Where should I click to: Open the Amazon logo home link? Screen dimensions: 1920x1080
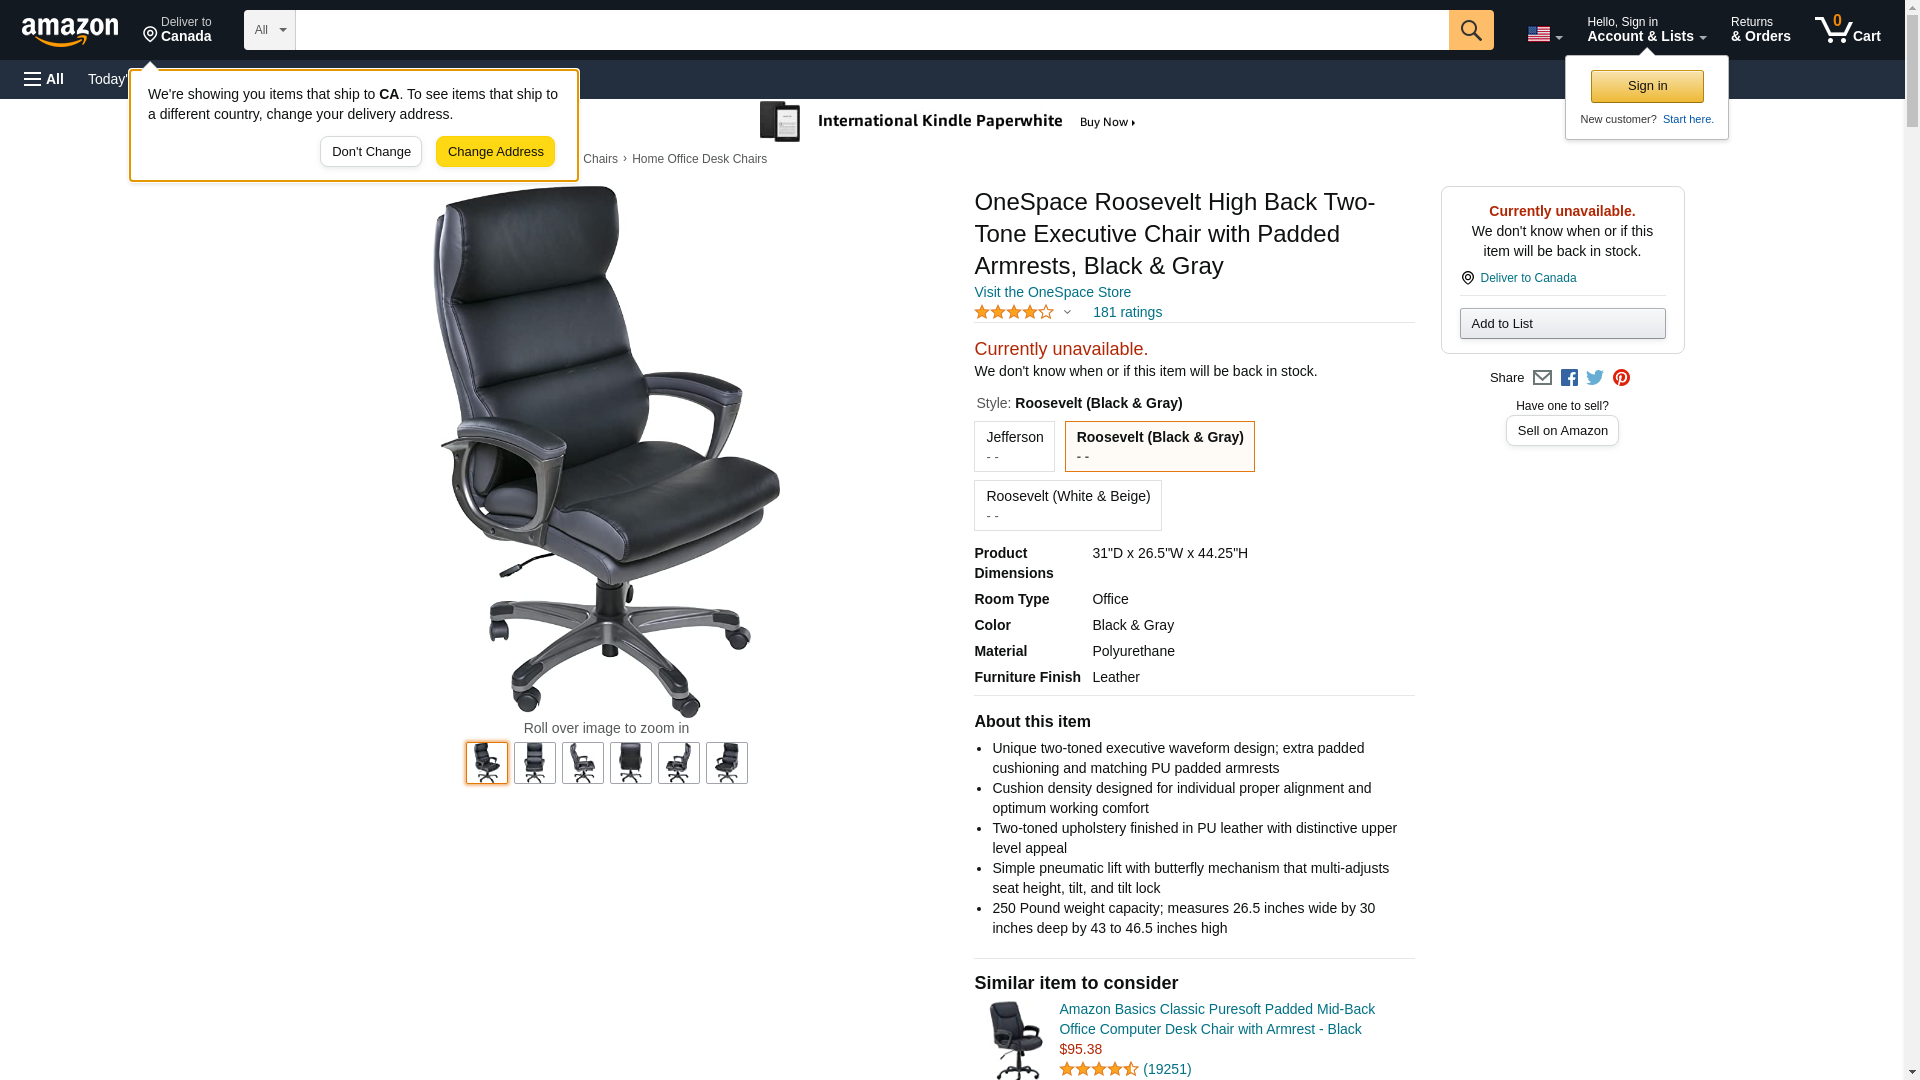pyautogui.click(x=70, y=31)
